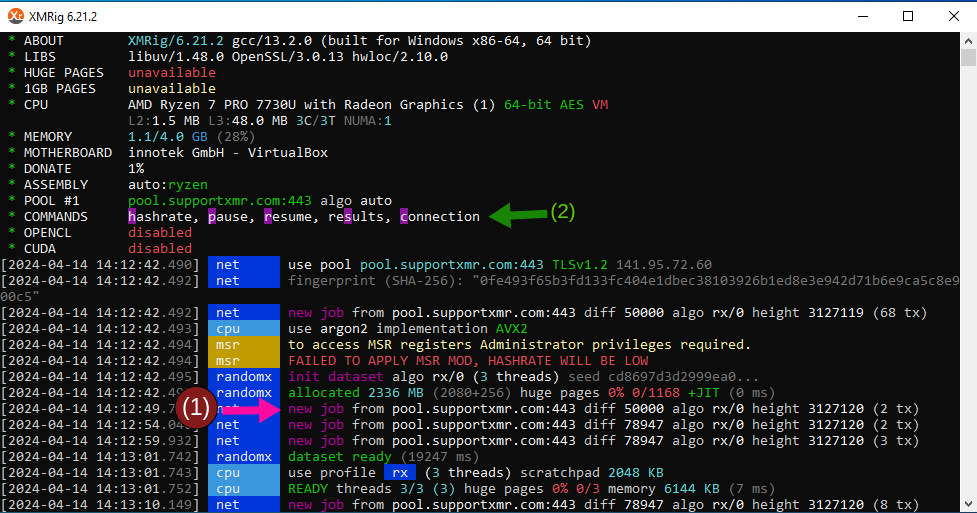Click the scrollbar up arrow

click(968, 41)
